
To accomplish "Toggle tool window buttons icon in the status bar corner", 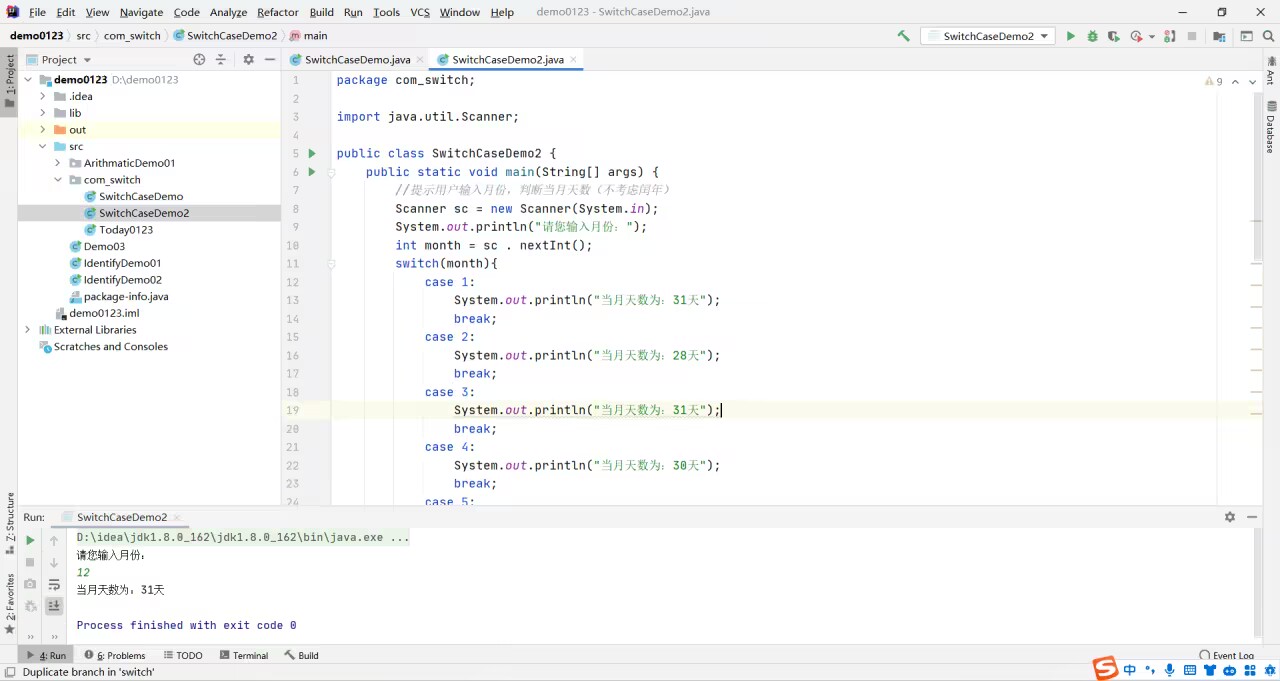I will click(9, 673).
